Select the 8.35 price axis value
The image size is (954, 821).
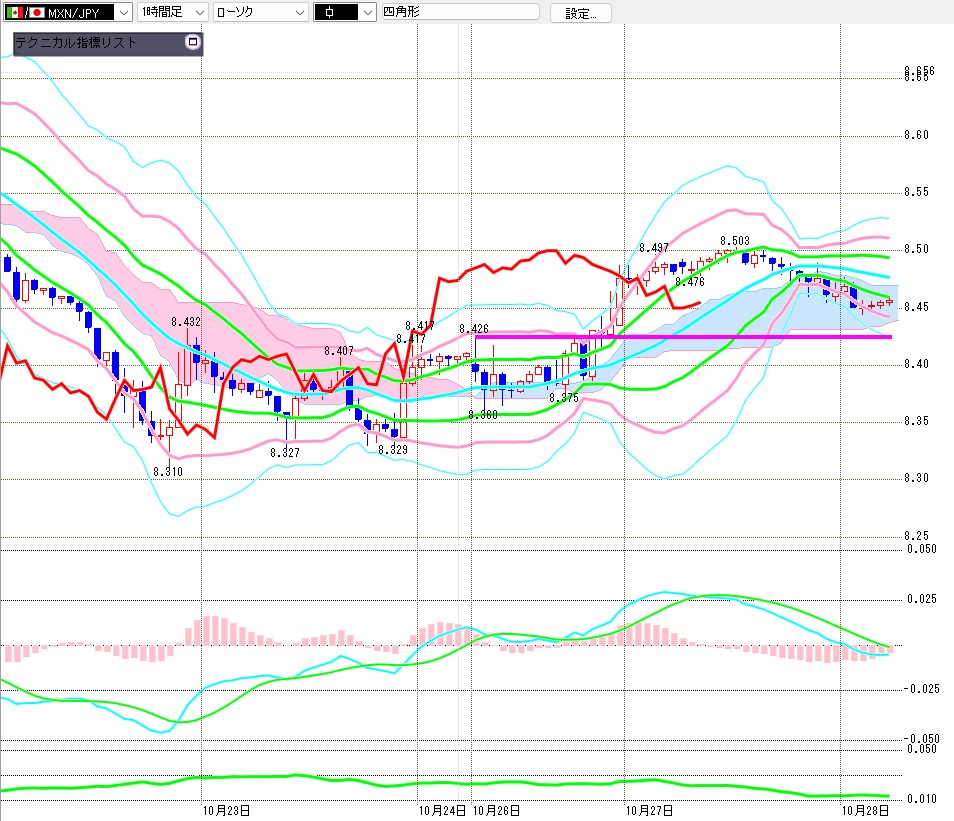click(x=916, y=421)
